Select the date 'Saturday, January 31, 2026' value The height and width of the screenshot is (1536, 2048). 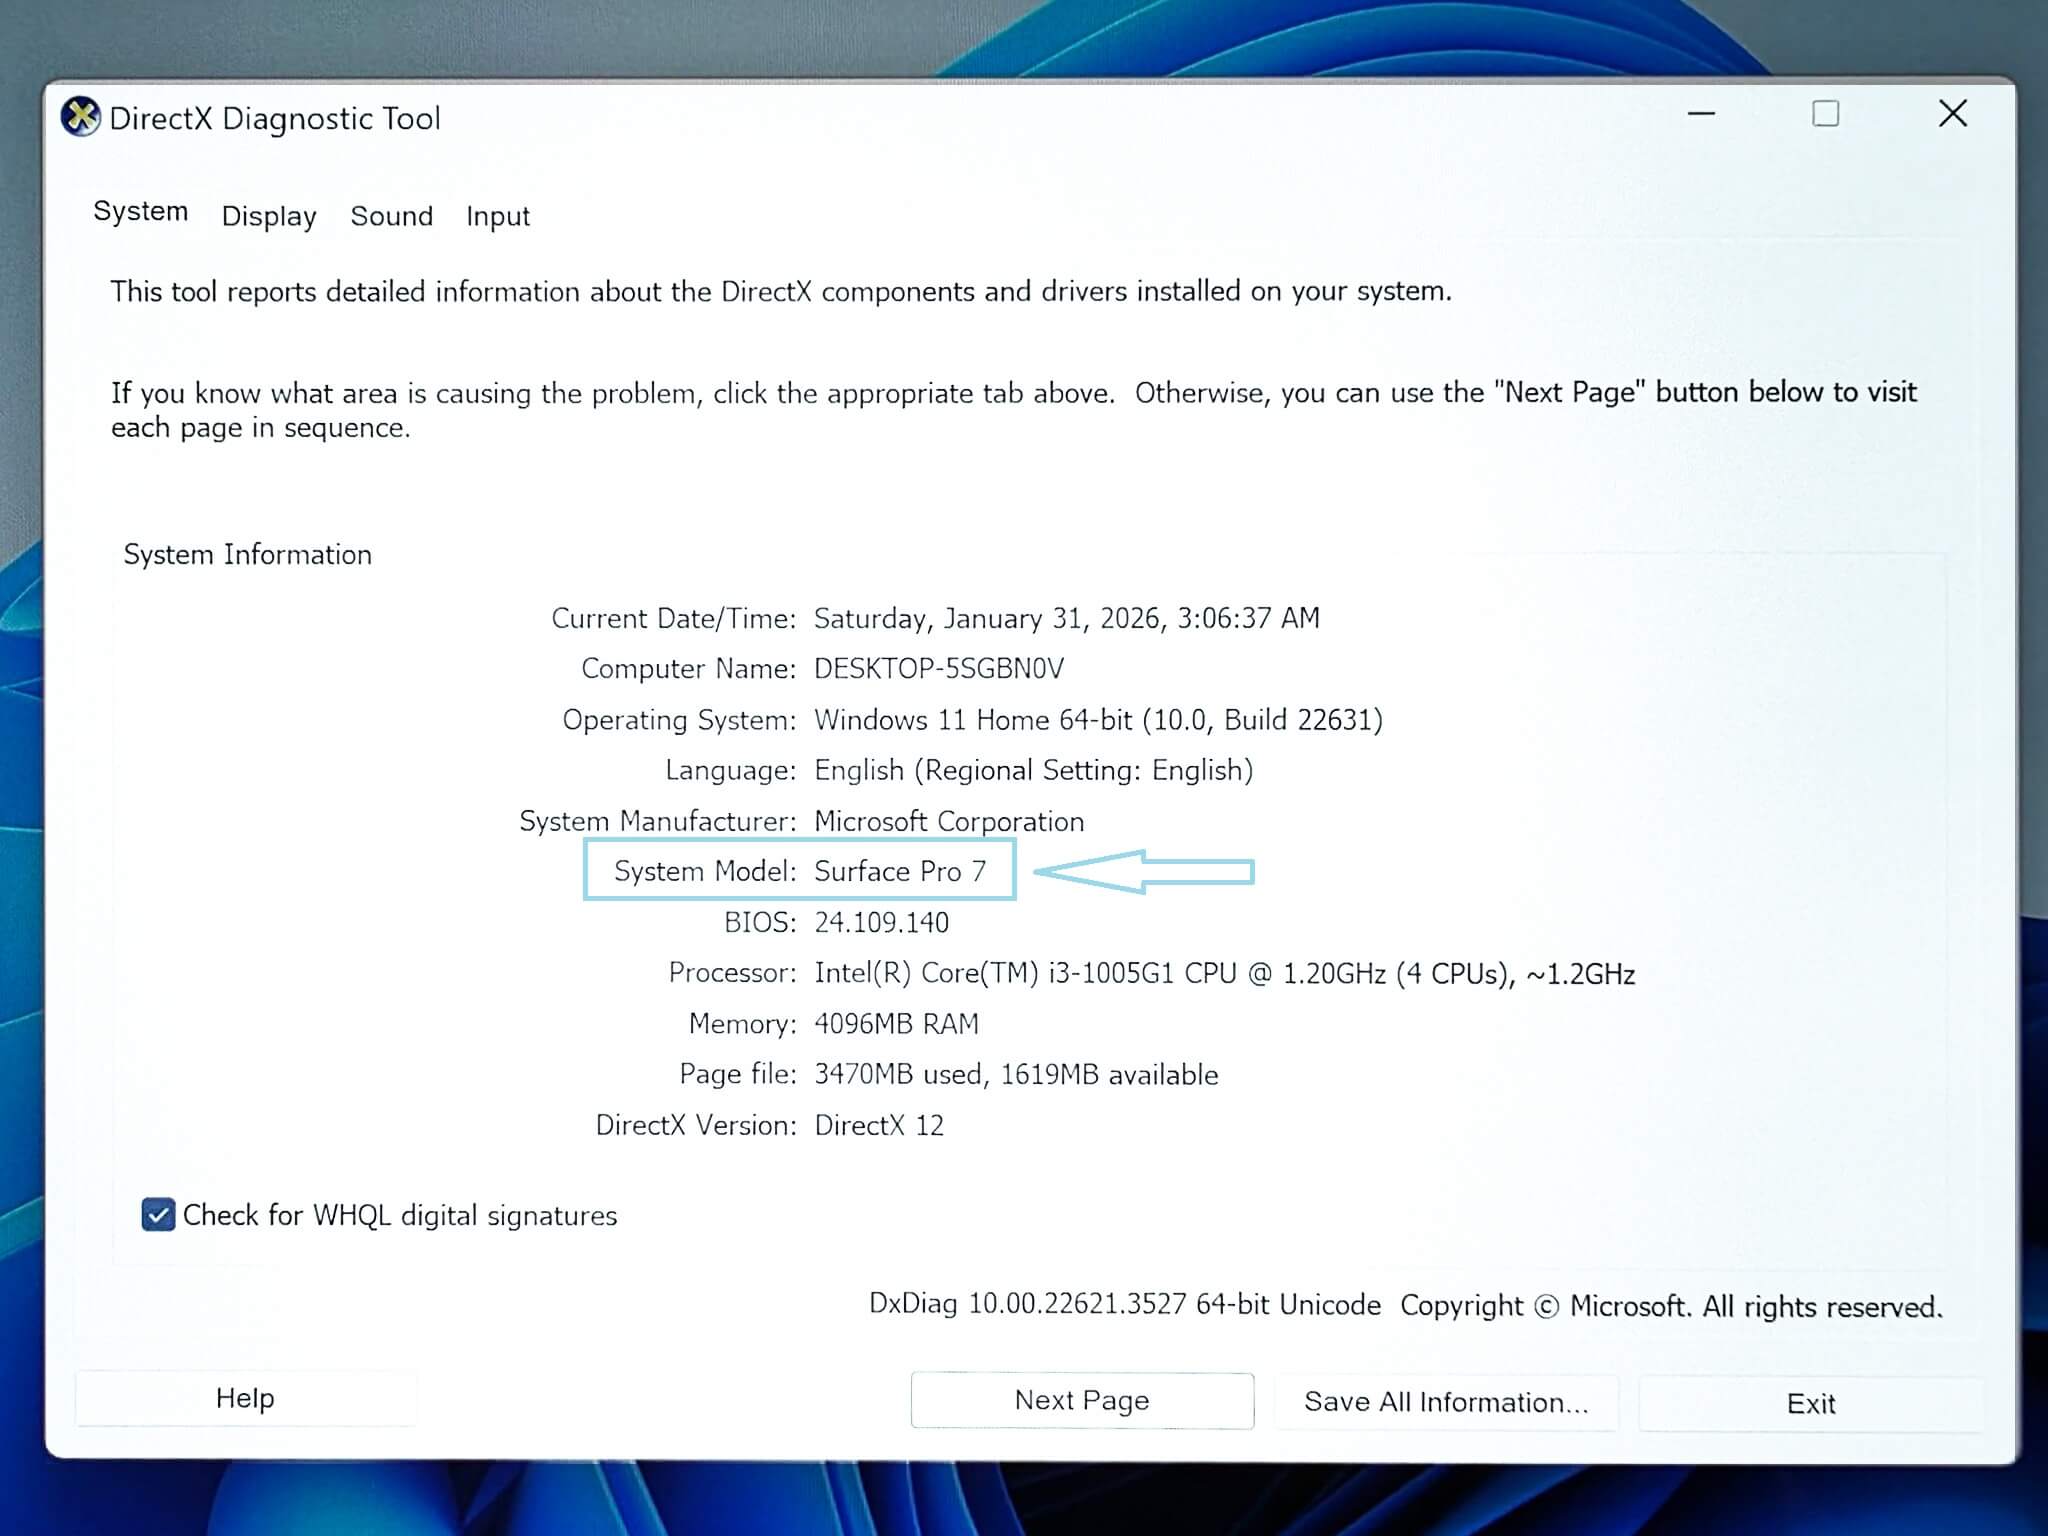click(1067, 618)
